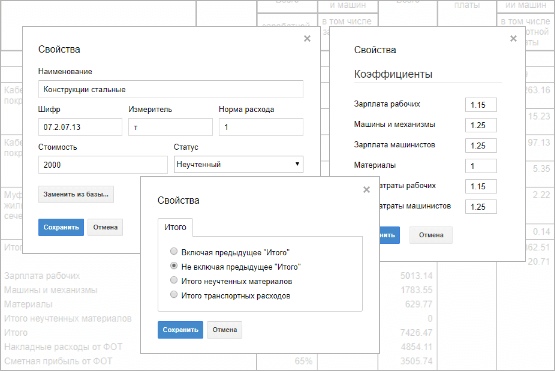
Task: Edit the Шифр field 07.2.07.13
Action: 80,127
